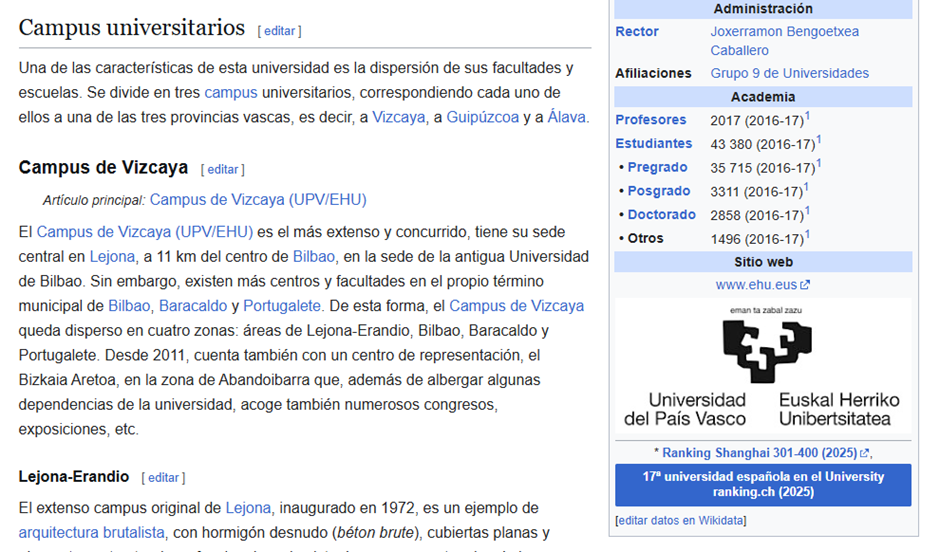Click footnote 1 next to Doctorado 2858
Image resolution: width=940 pixels, height=552 pixels.
point(808,210)
